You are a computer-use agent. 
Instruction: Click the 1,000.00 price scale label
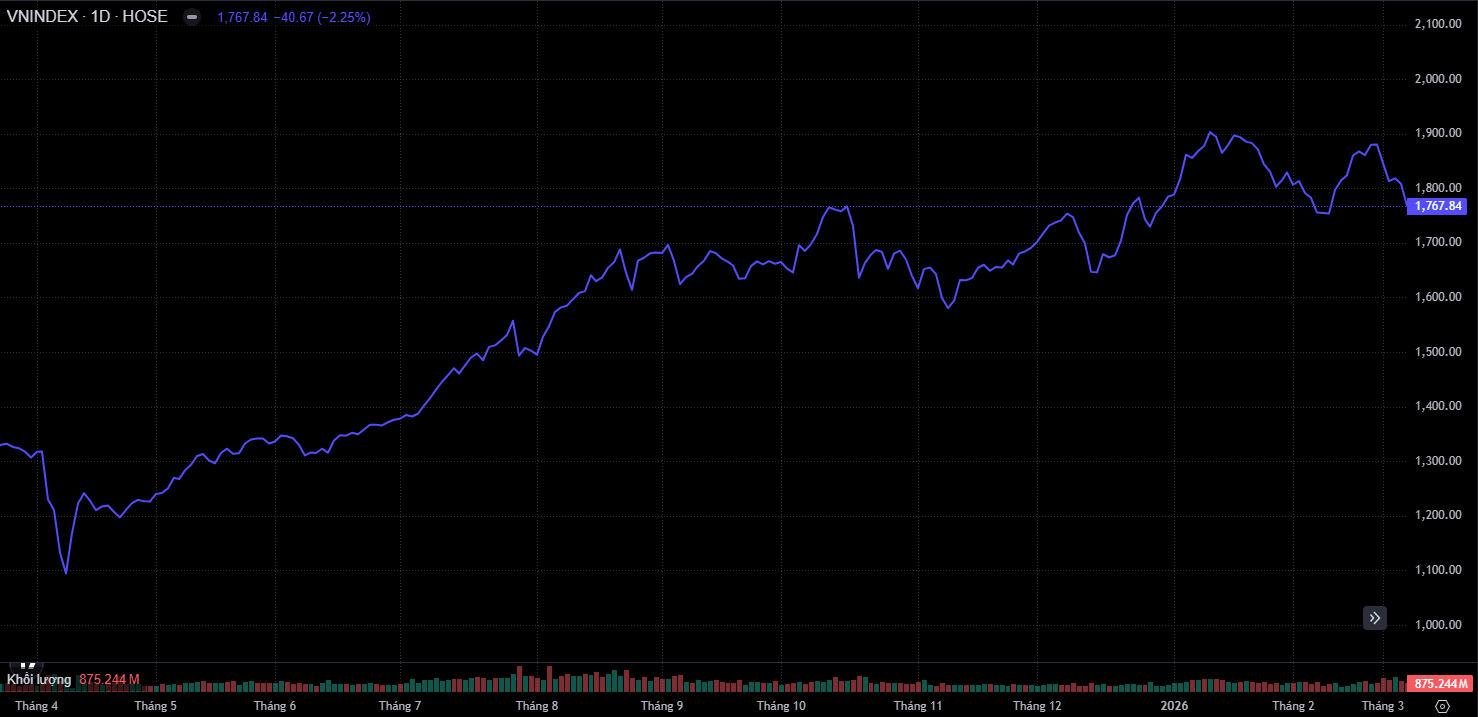pos(1439,625)
